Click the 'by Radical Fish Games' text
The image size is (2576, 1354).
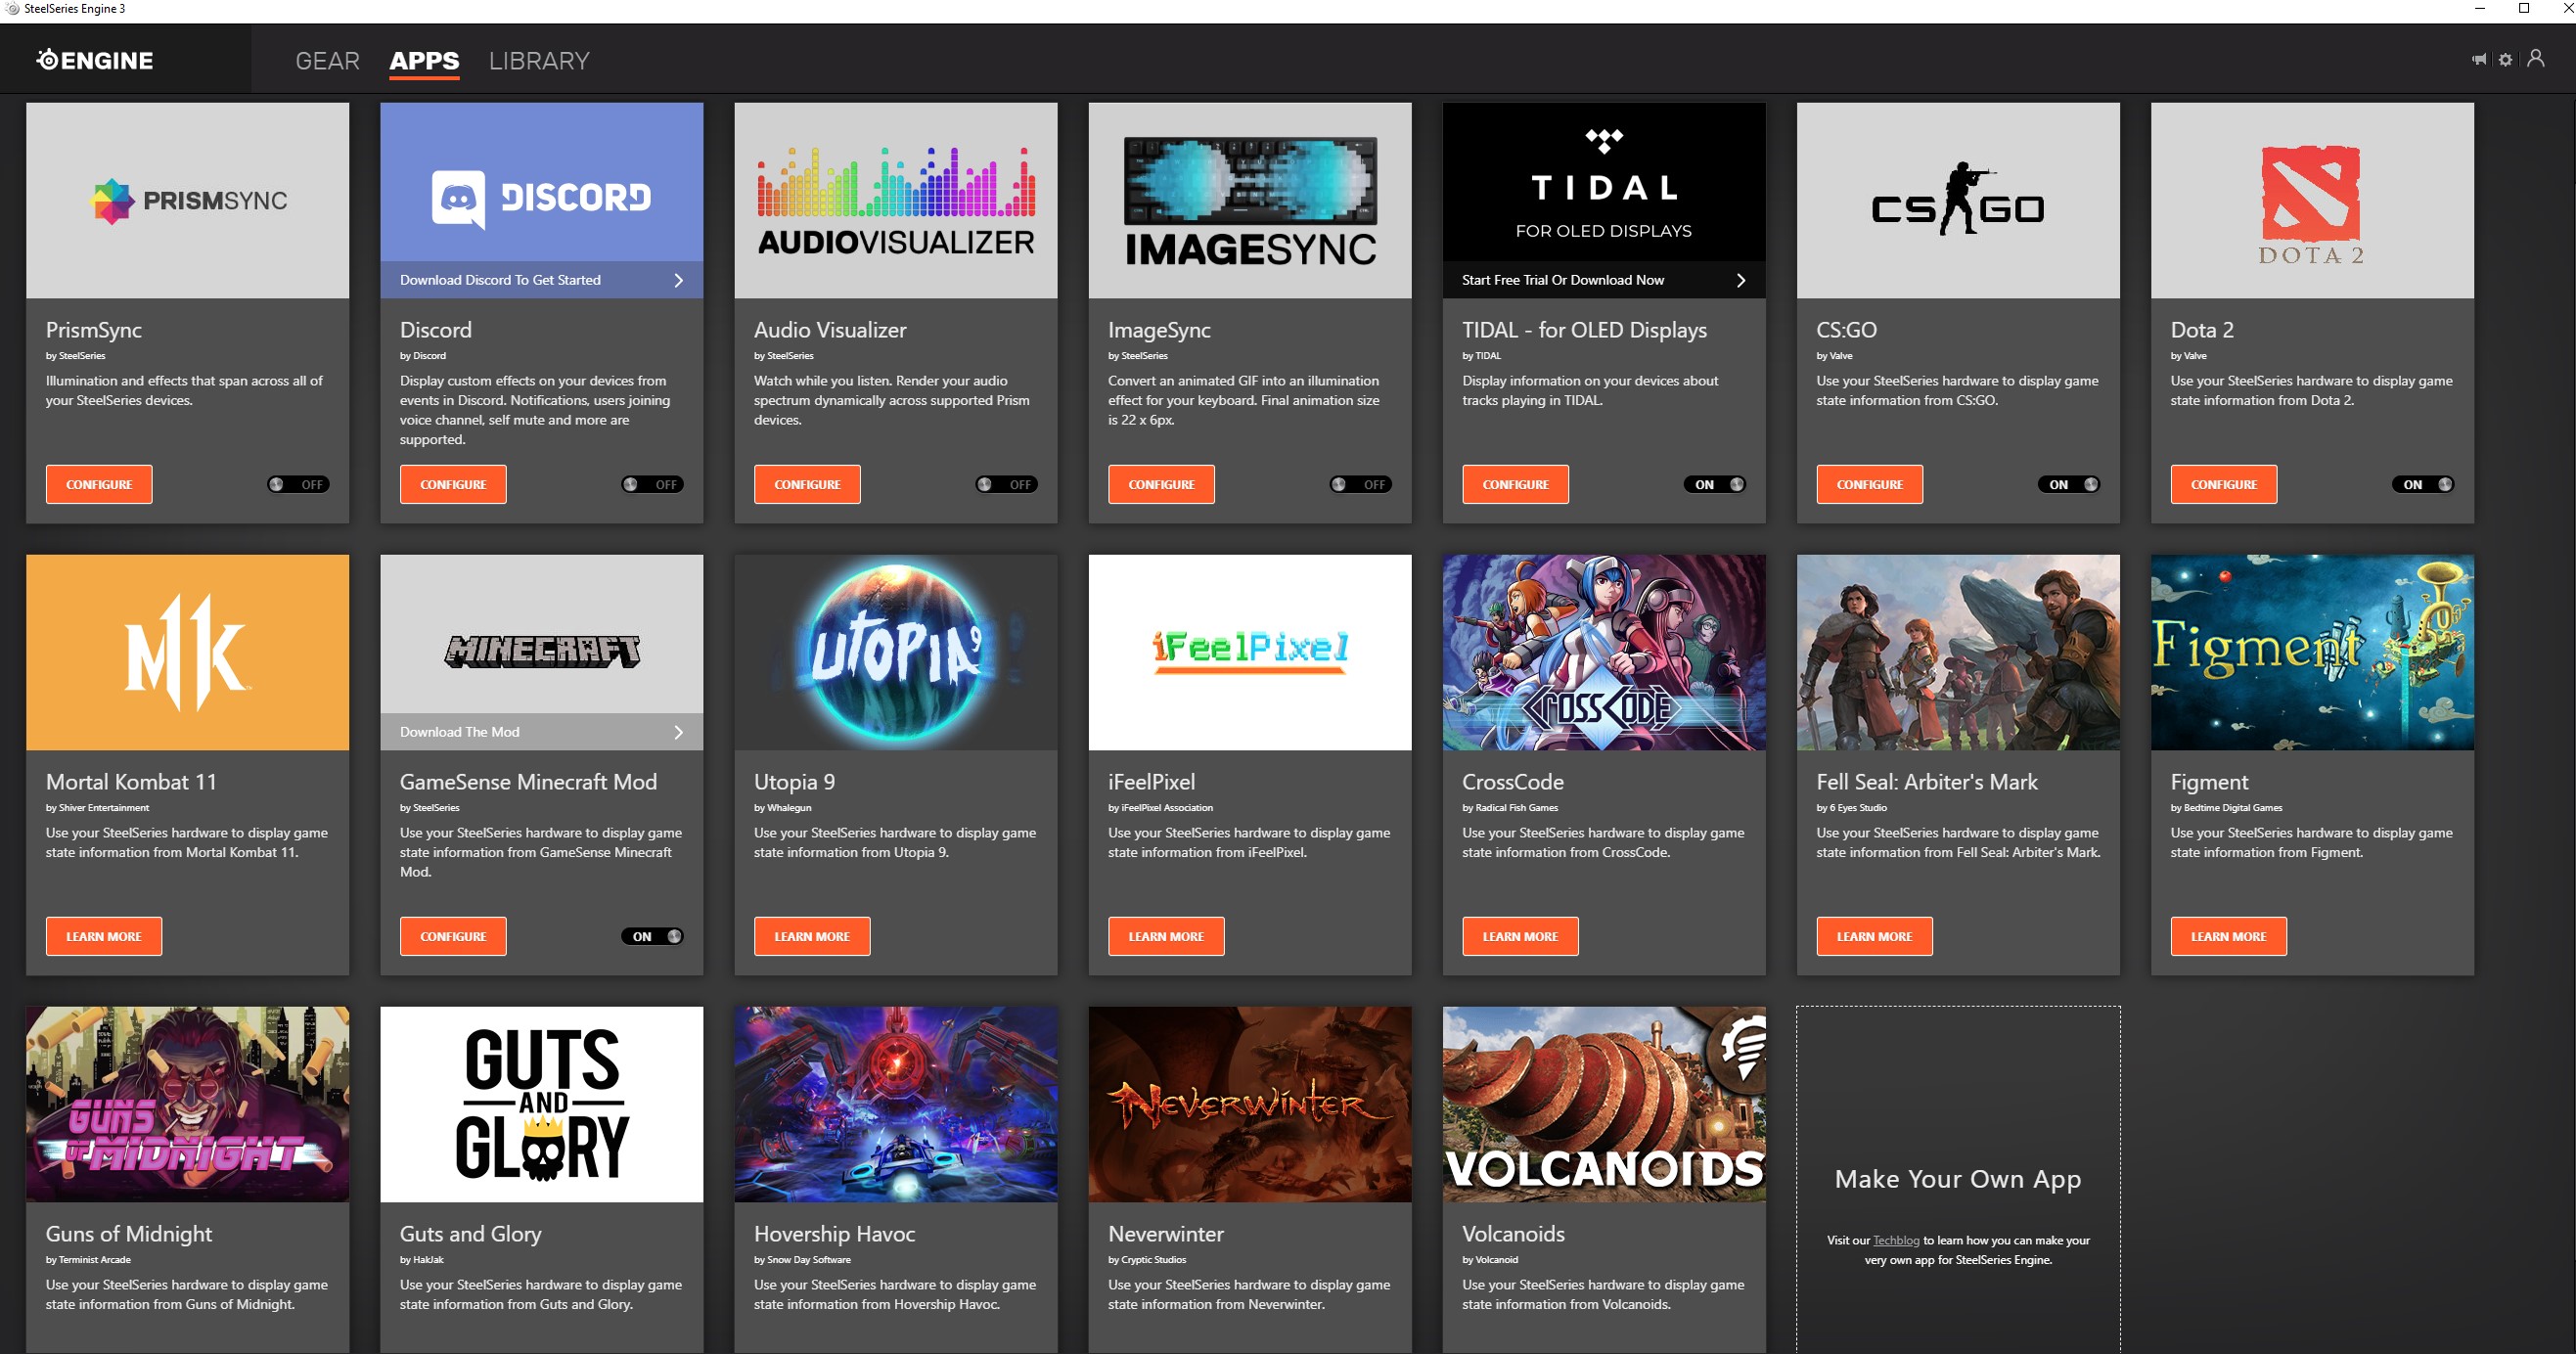point(1509,808)
